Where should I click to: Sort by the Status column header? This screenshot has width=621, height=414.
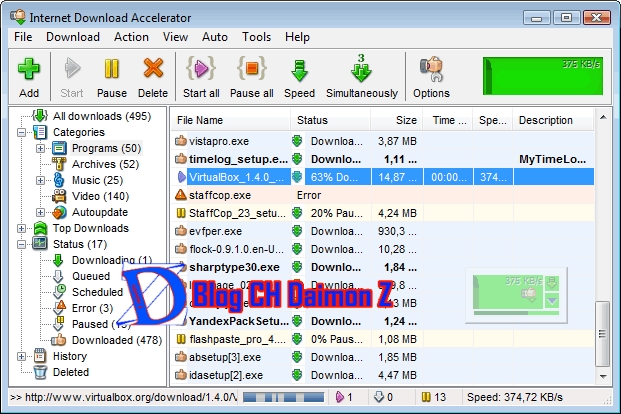331,120
